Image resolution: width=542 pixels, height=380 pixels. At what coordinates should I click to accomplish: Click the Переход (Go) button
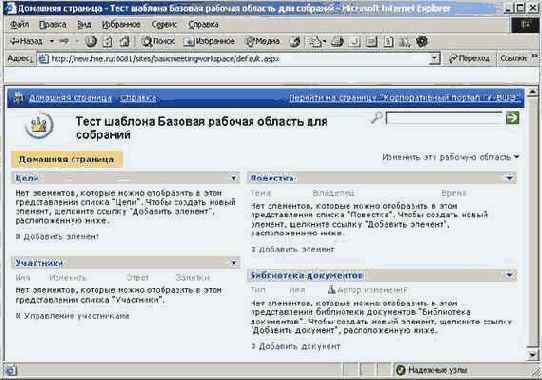469,59
